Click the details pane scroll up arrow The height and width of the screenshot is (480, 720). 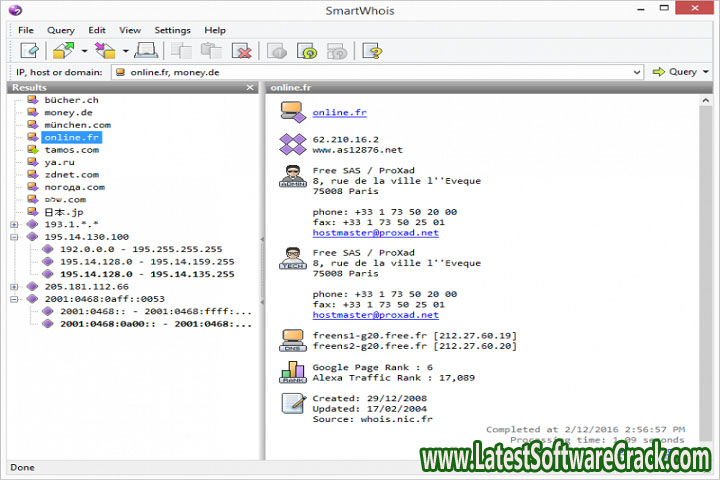[706, 100]
